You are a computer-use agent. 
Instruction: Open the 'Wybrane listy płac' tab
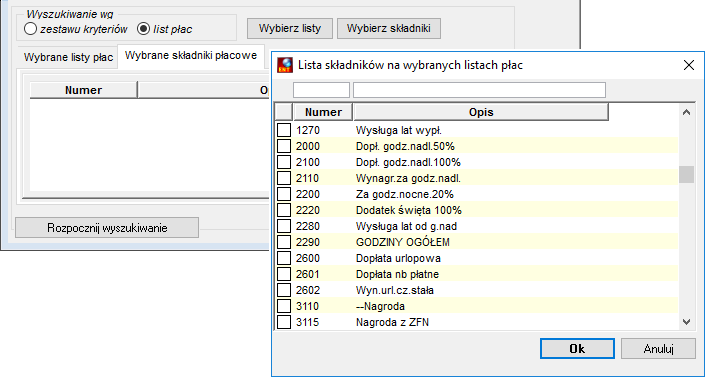[x=68, y=58]
